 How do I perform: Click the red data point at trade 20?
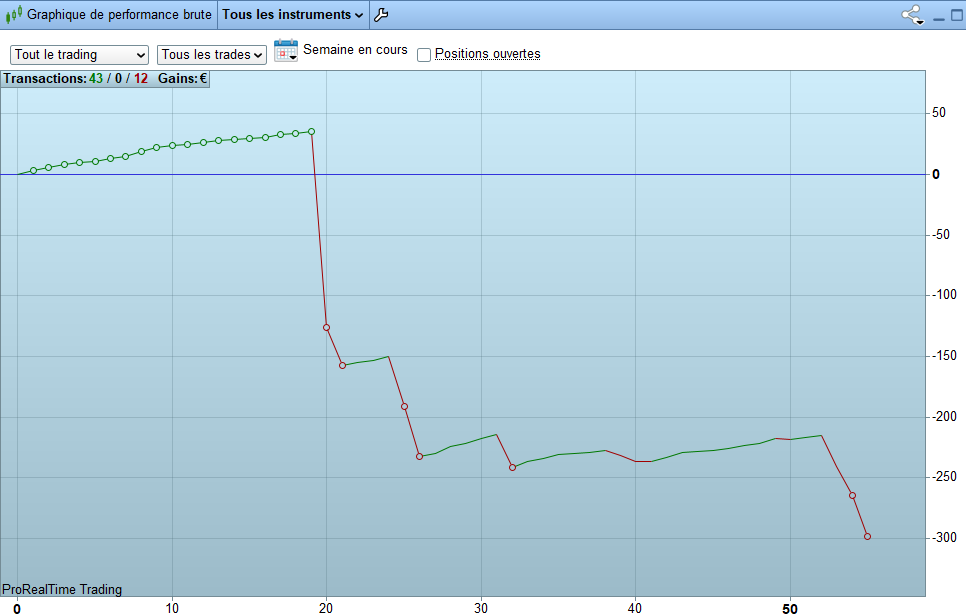coord(327,328)
